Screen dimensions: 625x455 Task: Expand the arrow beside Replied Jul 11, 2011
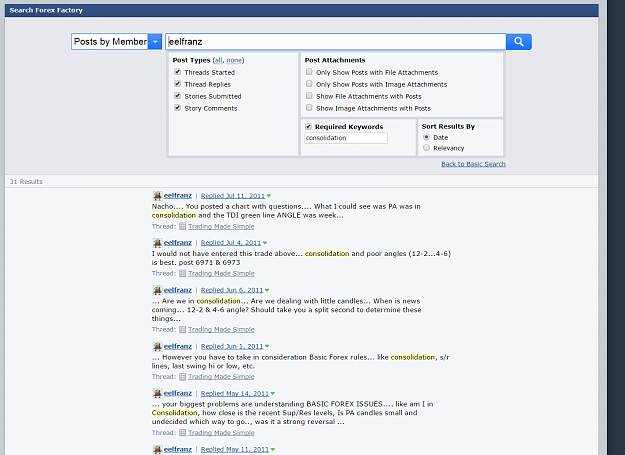269,196
